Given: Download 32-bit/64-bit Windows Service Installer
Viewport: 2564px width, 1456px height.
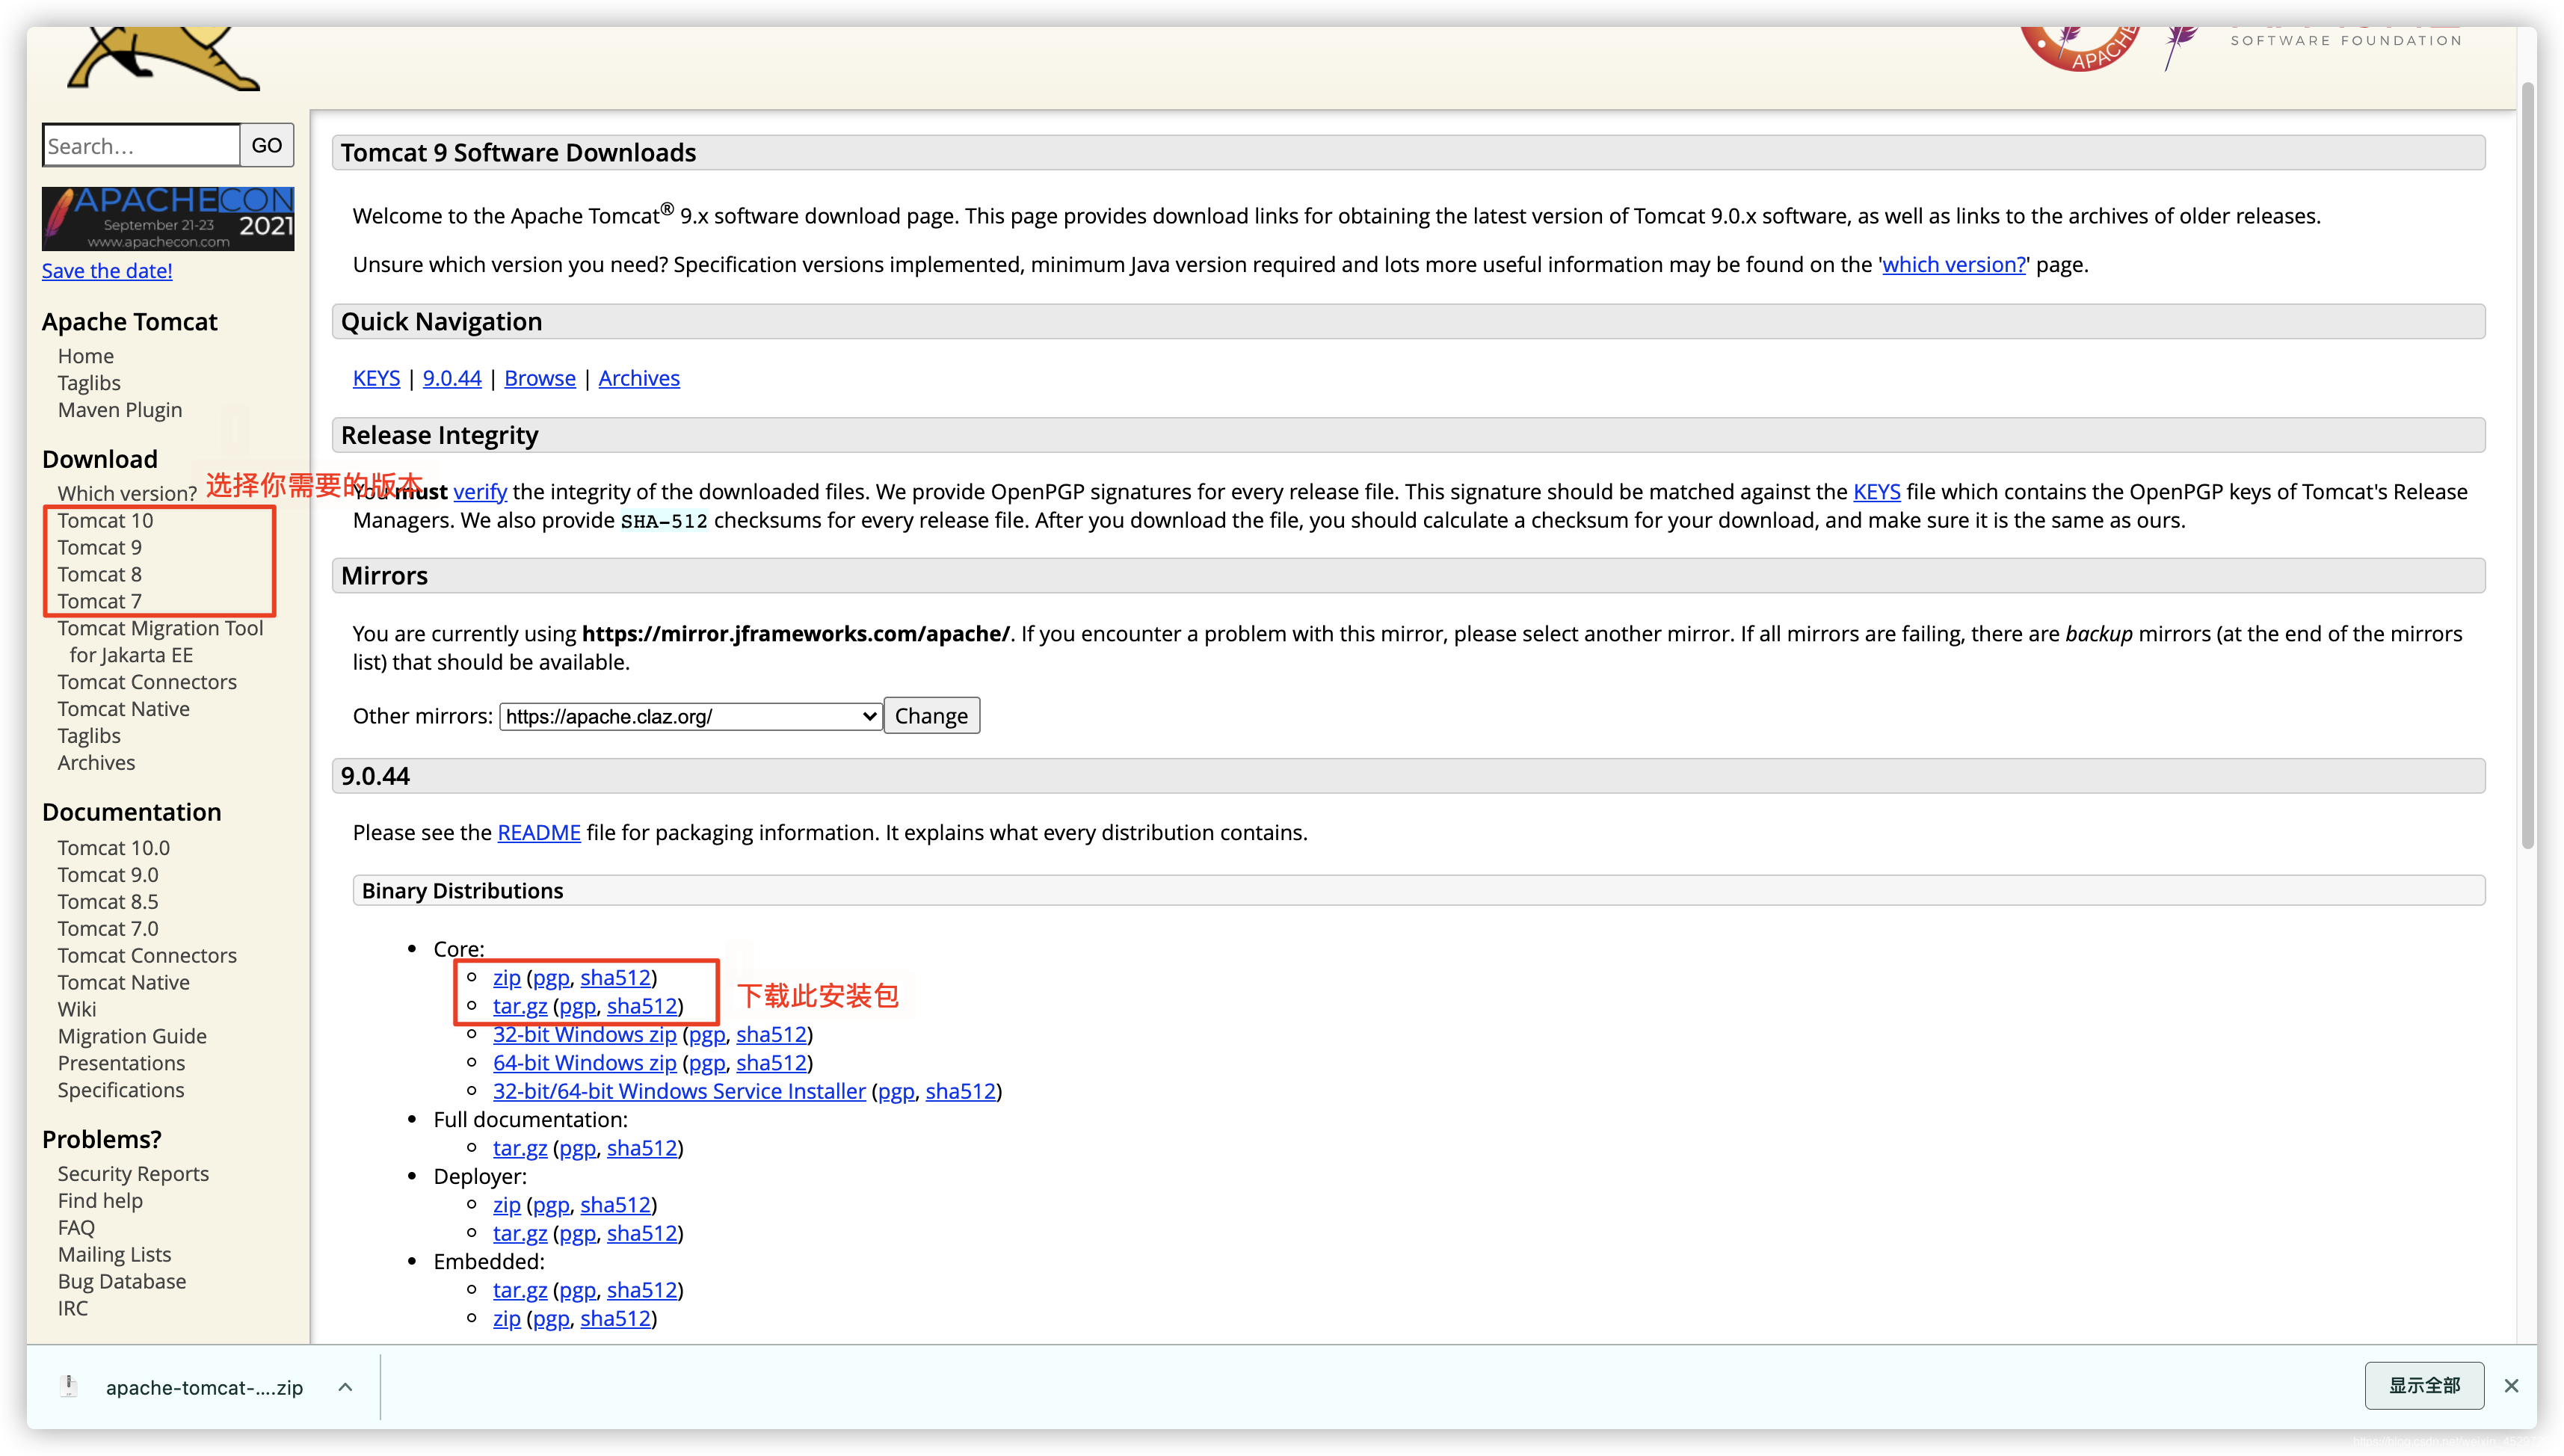Looking at the screenshot, I should click(679, 1092).
